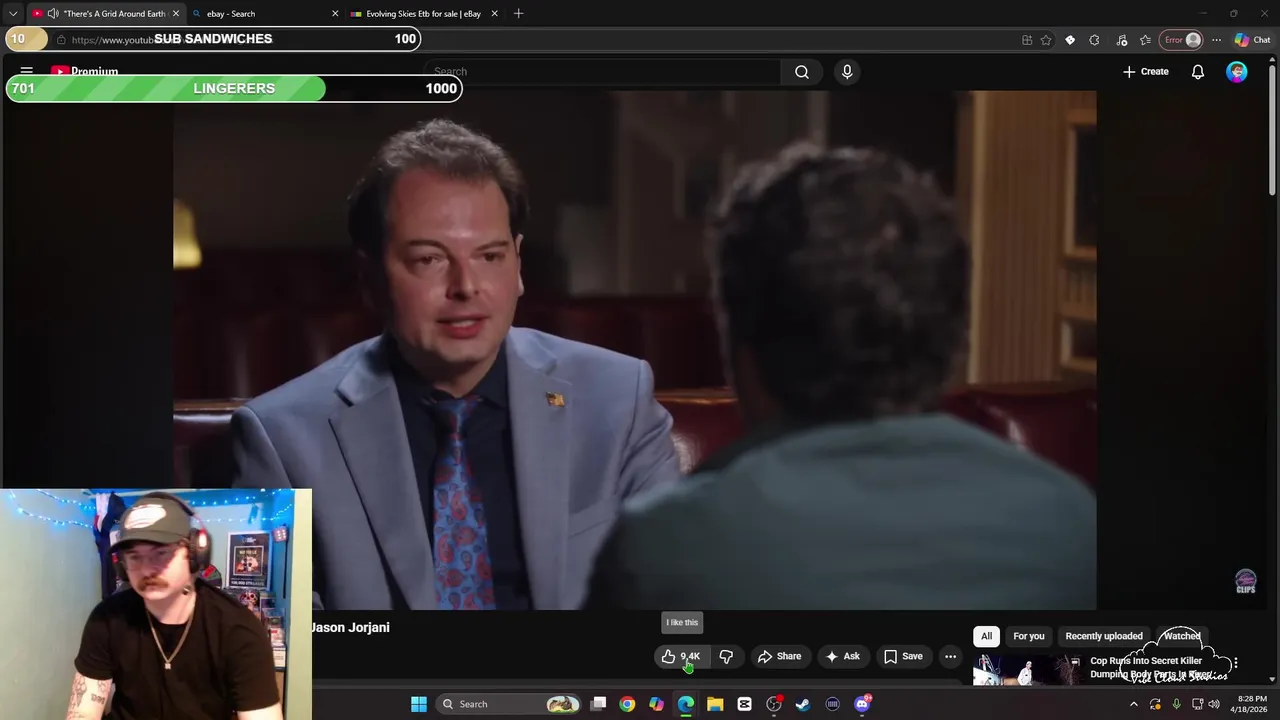This screenshot has height=720, width=1280.
Task: Select the For you filter chip
Action: pos(1028,636)
